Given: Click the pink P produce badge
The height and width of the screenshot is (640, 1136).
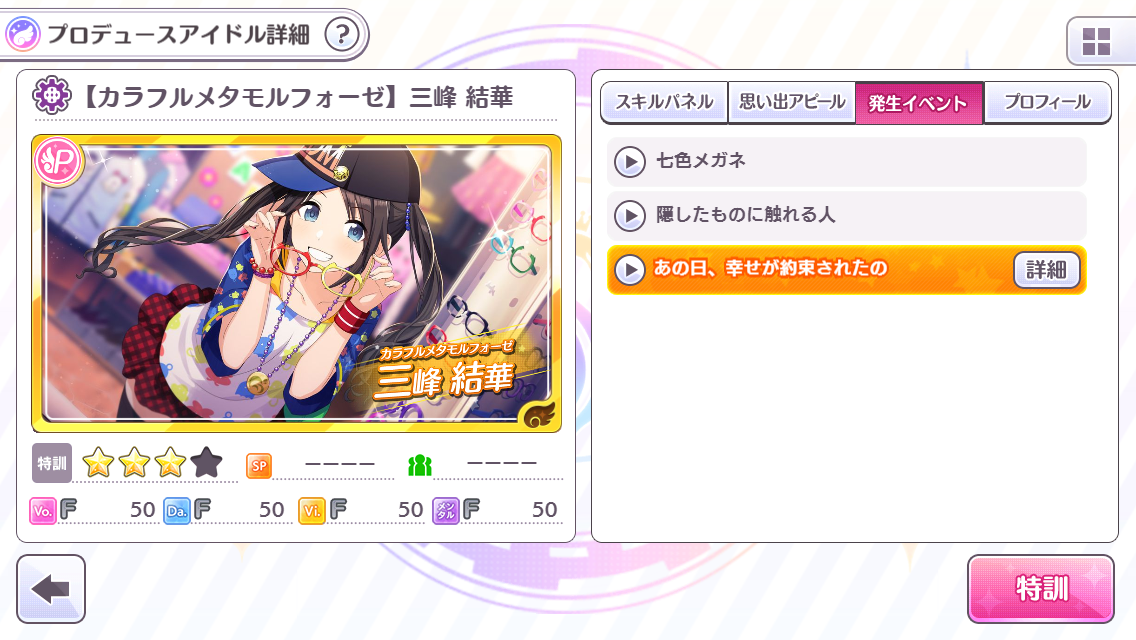Looking at the screenshot, I should 58,162.
